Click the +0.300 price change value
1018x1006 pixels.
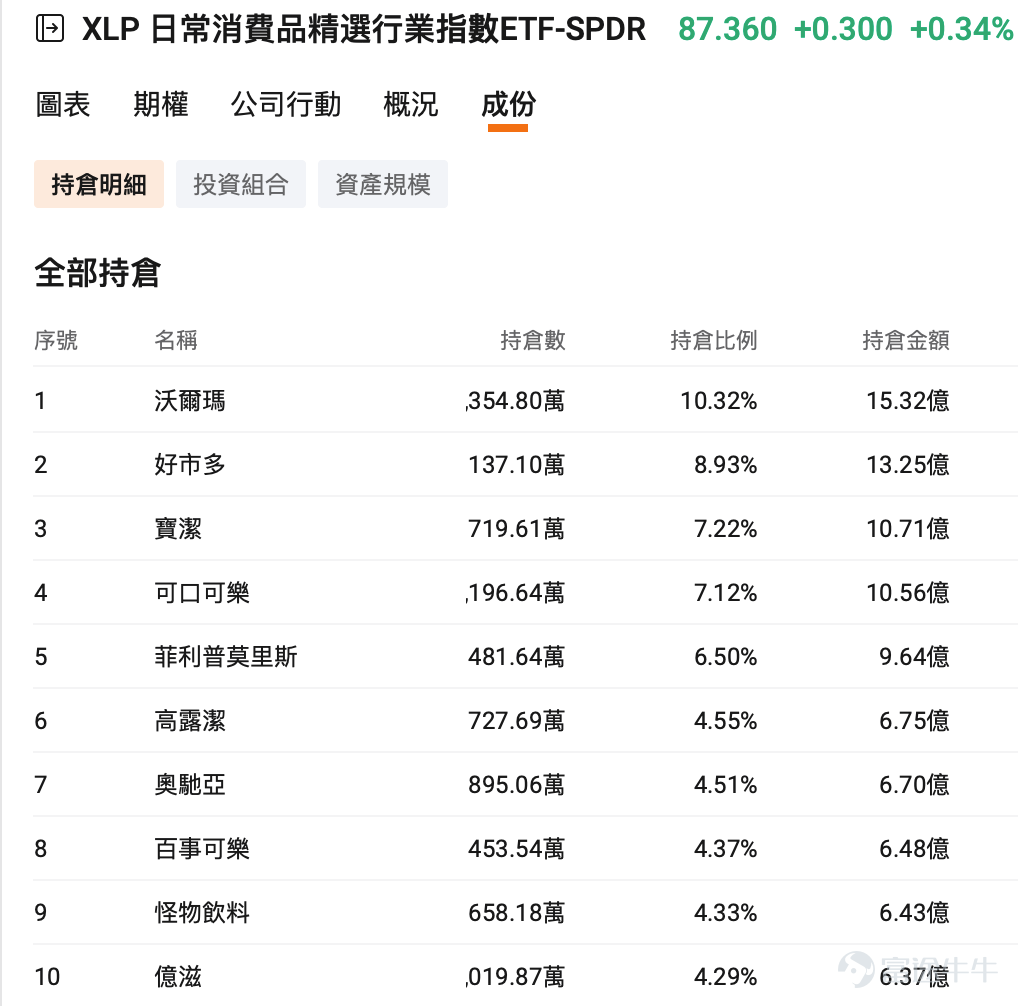(843, 29)
